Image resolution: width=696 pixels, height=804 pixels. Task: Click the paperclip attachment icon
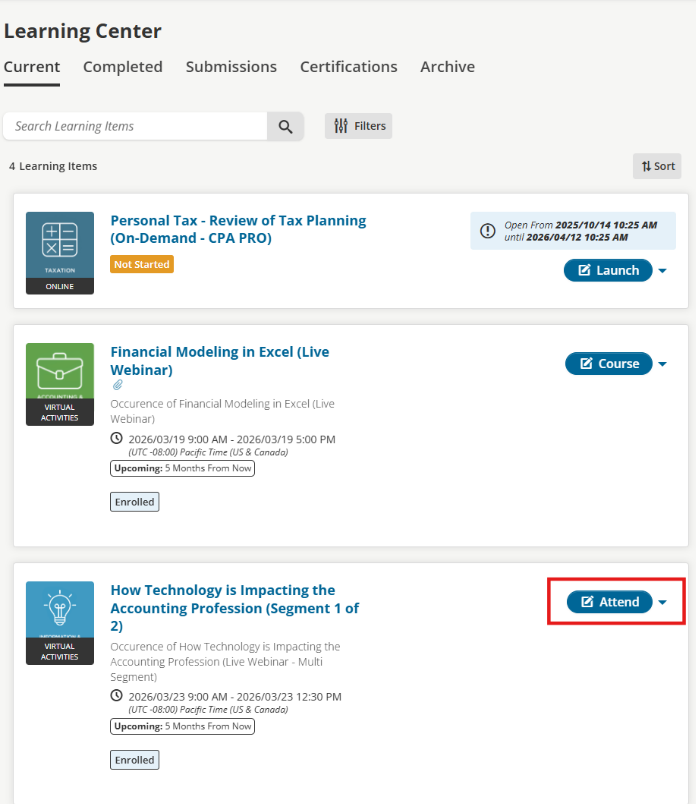(117, 385)
